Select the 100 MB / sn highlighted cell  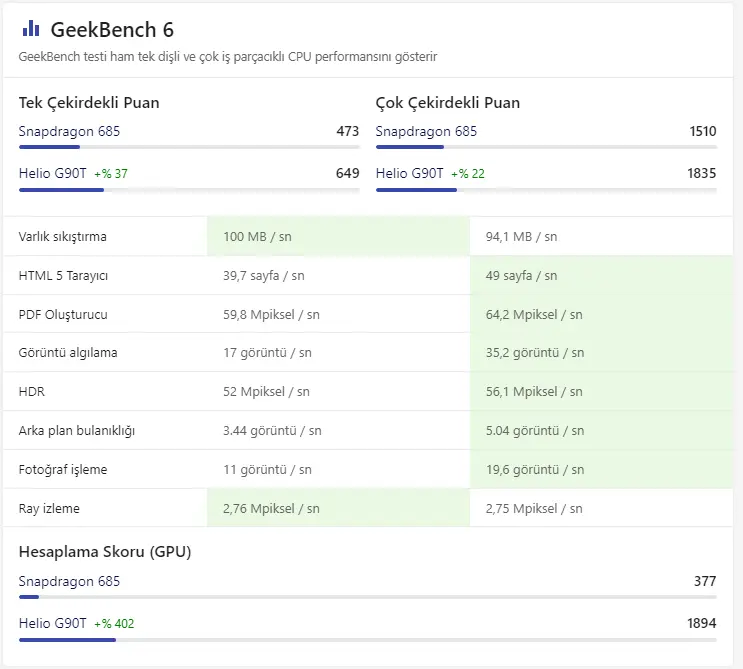tap(338, 236)
